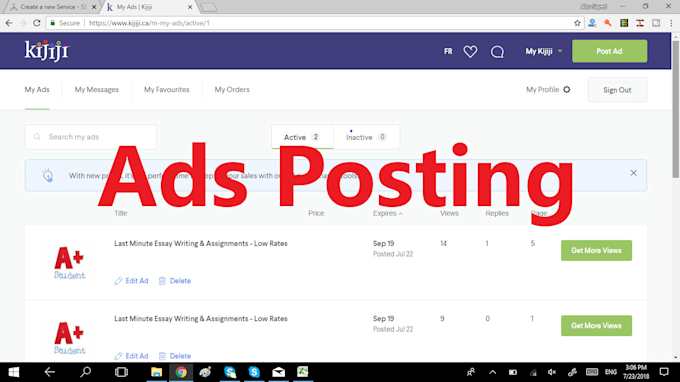This screenshot has width=680, height=382.
Task: Click Edit Ad for the ad with 9 views
Action: (x=131, y=356)
